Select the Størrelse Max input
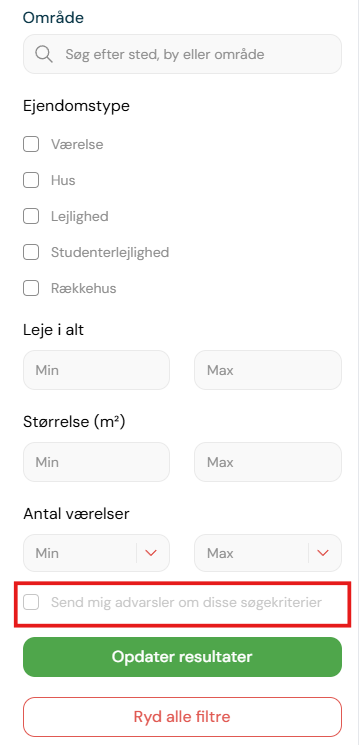Screen dimensions: 362x745 pos(268,462)
